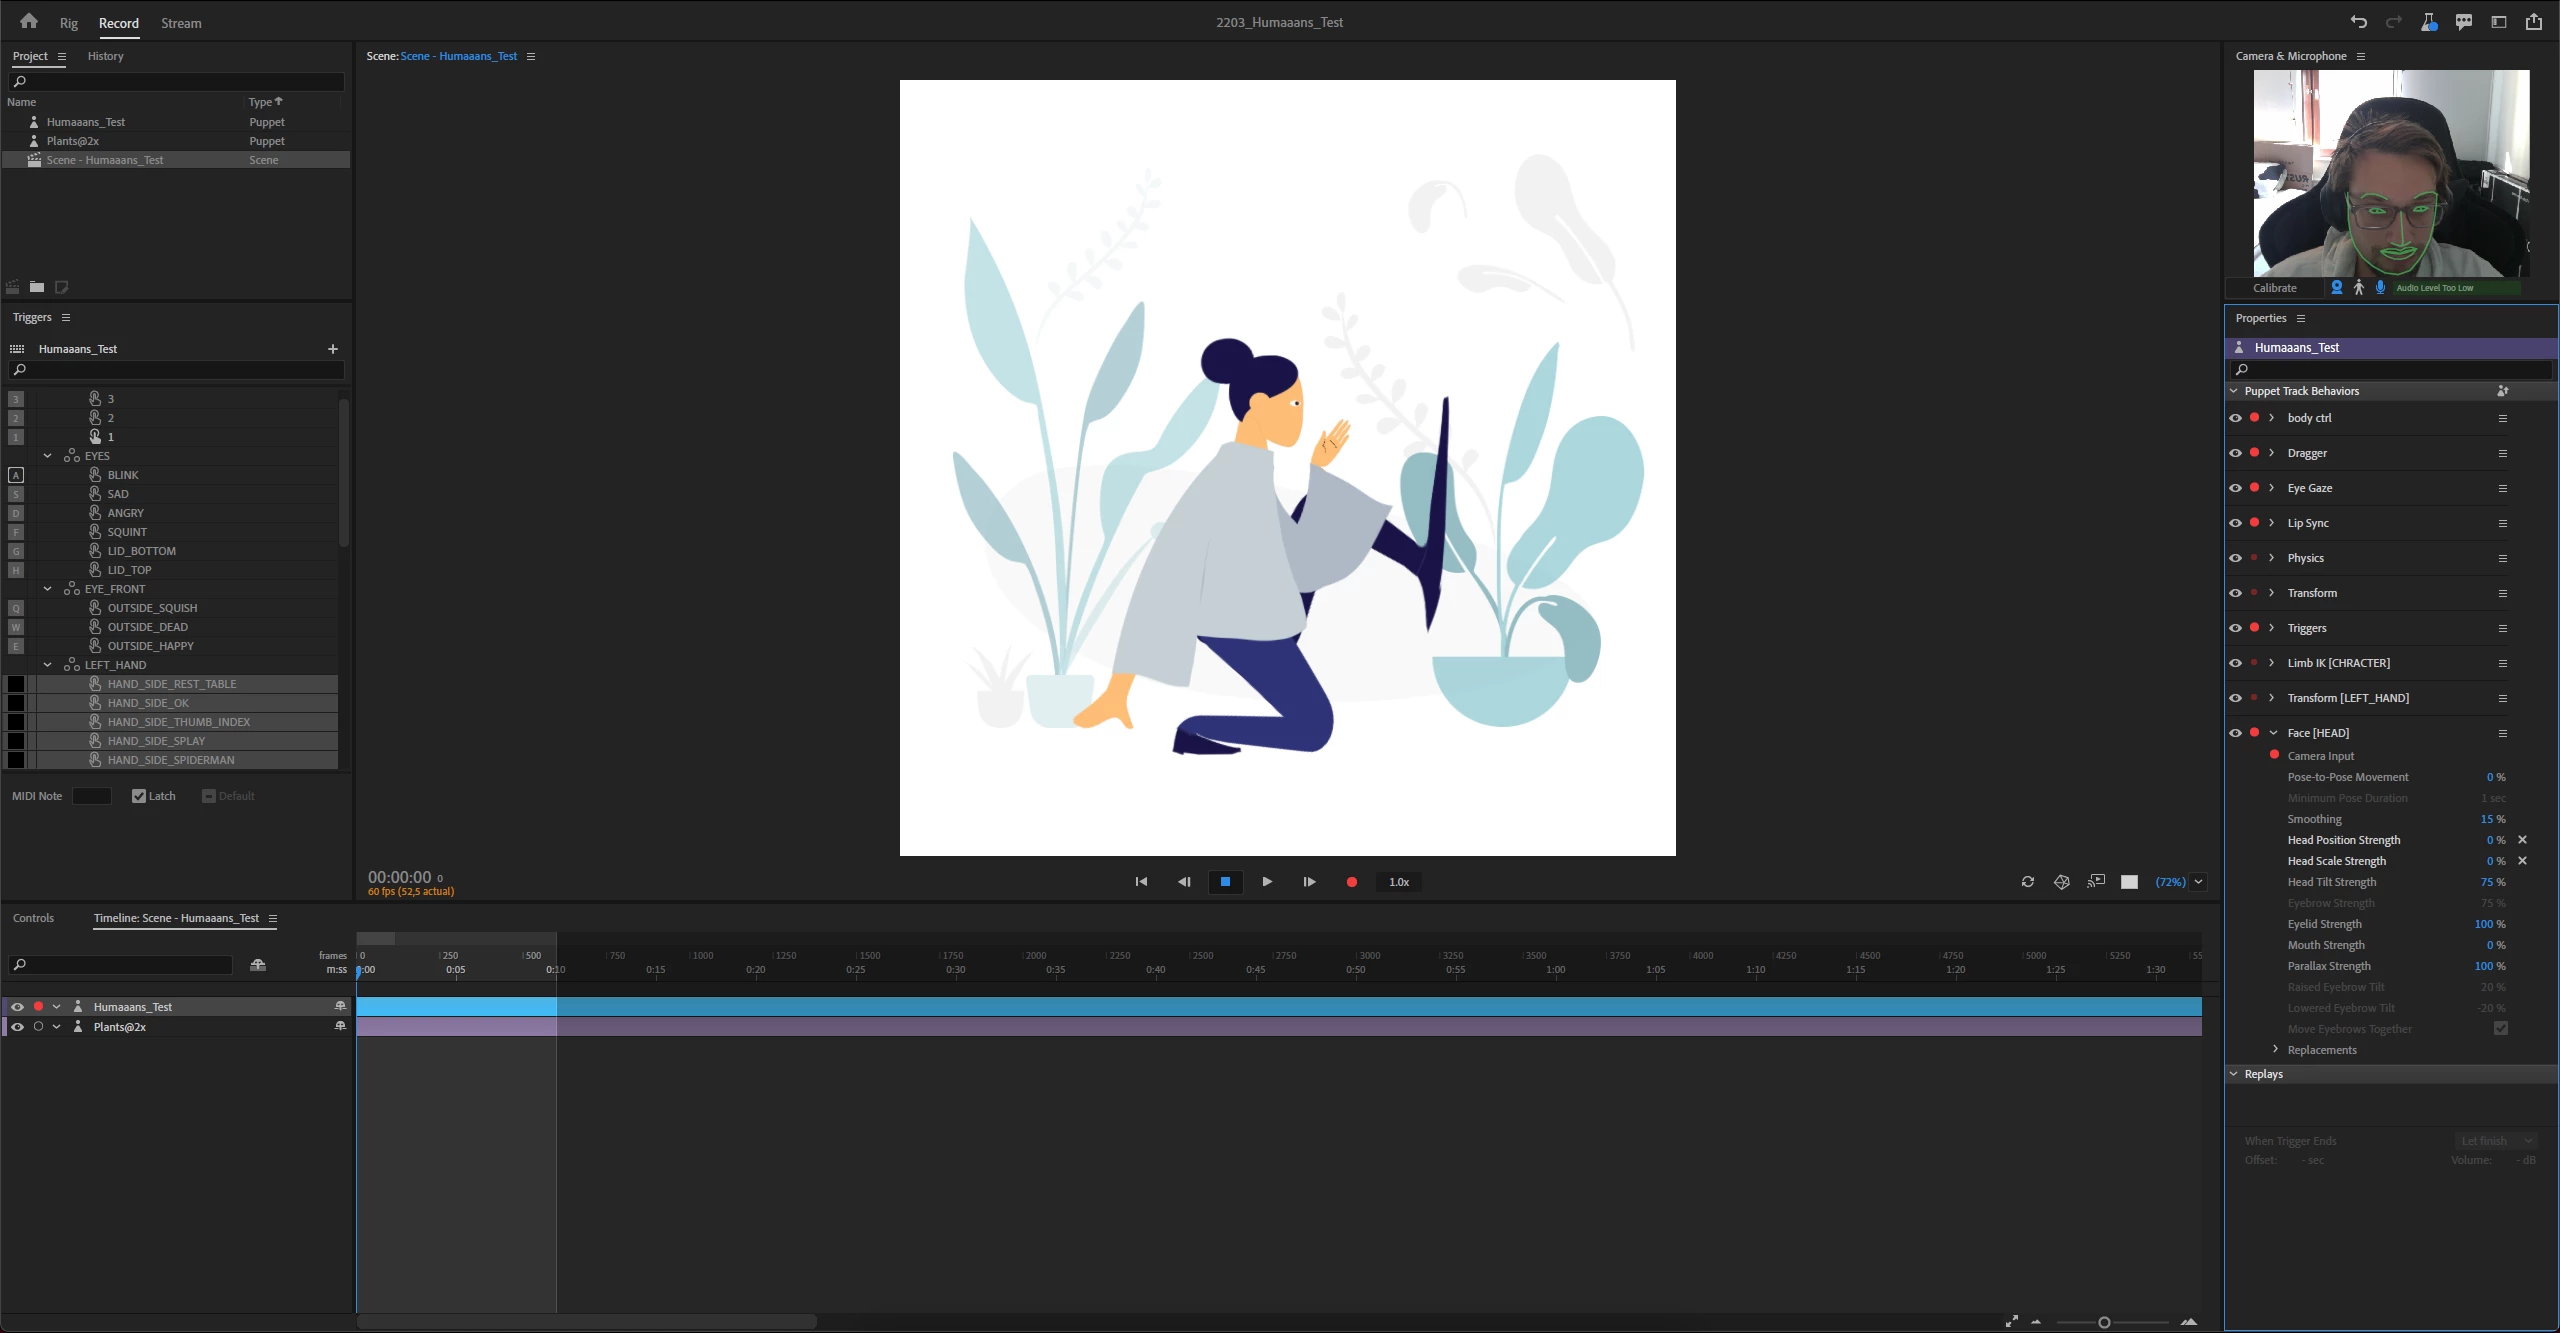
Task: Click the Home icon in top bar
Action: click(x=28, y=21)
